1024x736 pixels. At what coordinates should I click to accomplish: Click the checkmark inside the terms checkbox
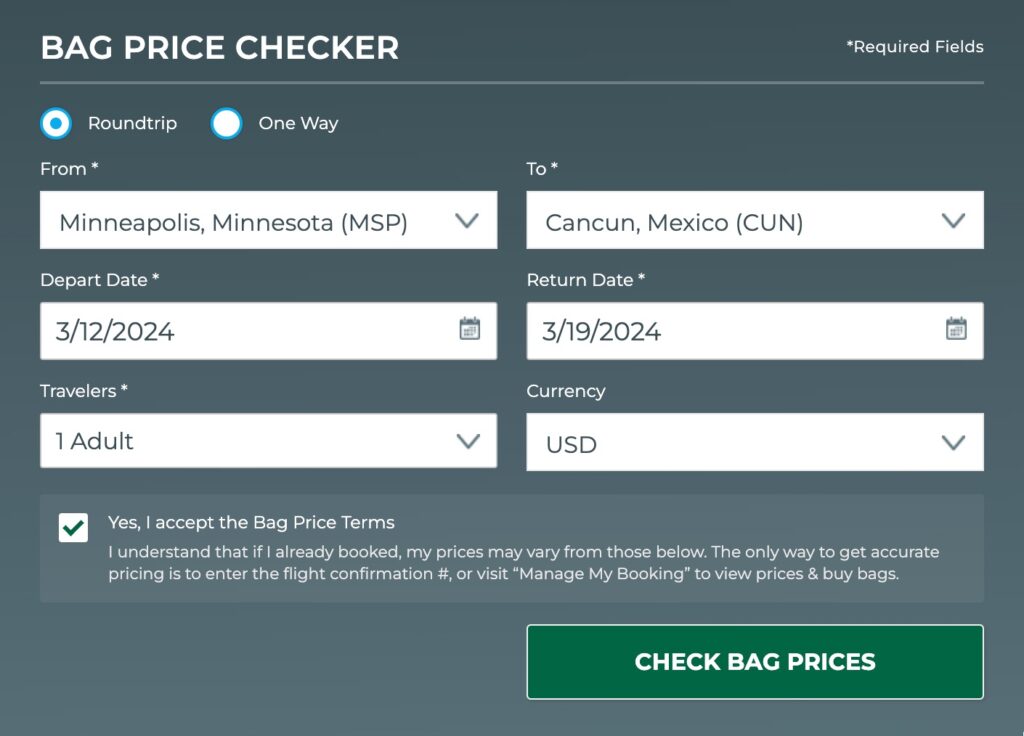(x=73, y=528)
